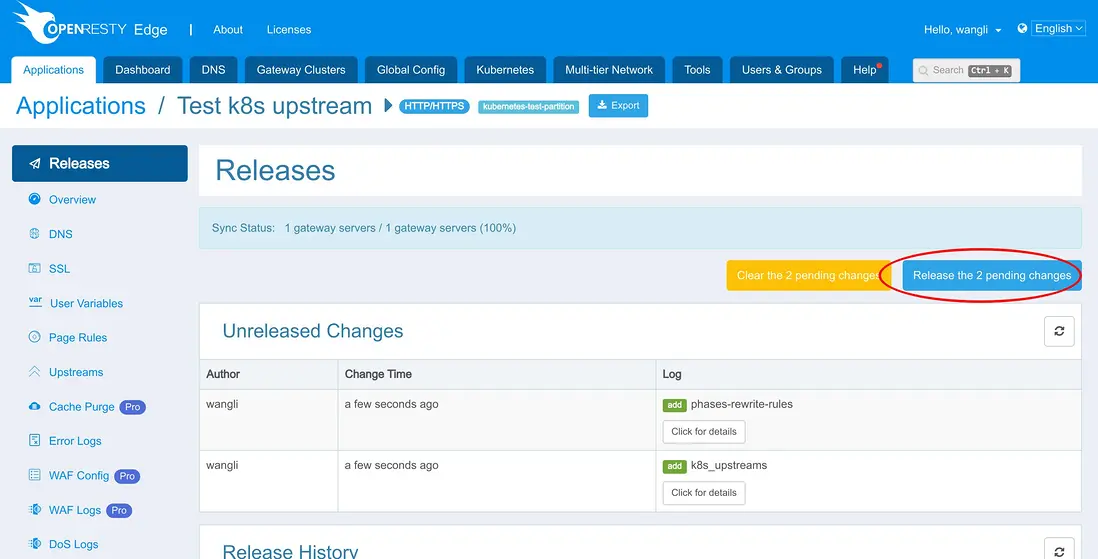Click the Page Rules sidebar icon
1098x559 pixels.
click(34, 337)
